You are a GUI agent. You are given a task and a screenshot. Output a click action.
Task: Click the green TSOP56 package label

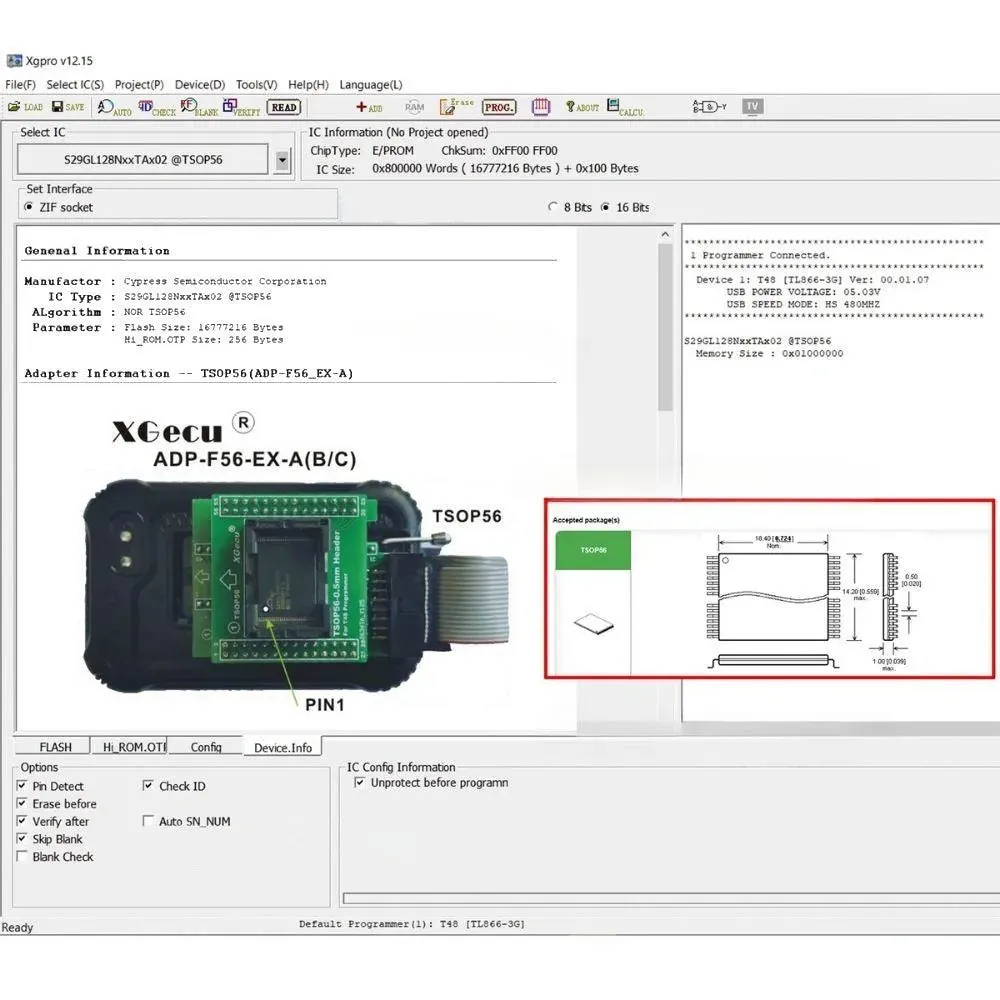tap(593, 550)
